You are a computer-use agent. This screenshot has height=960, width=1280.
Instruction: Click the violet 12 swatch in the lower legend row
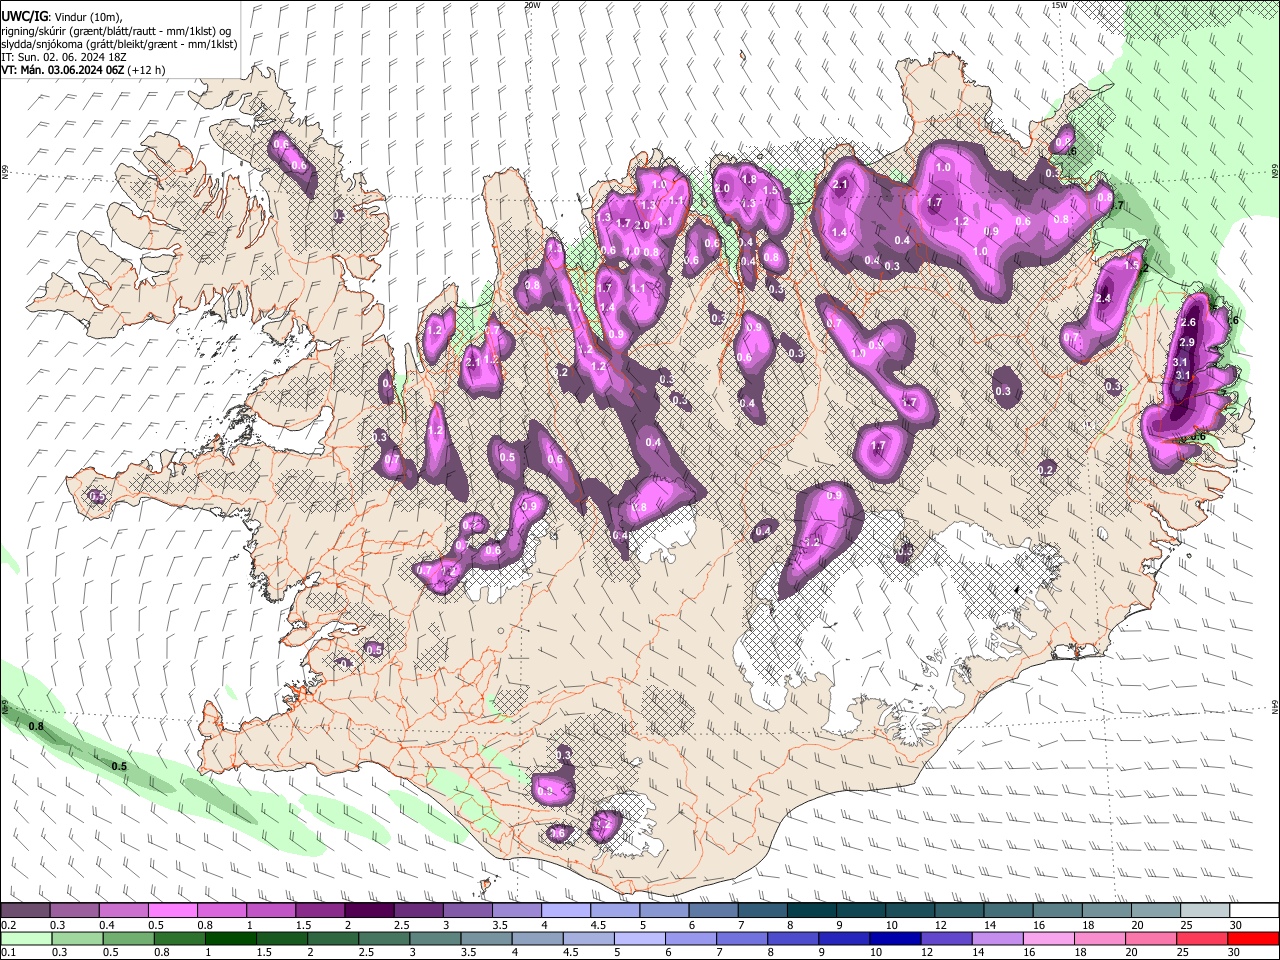[946, 938]
